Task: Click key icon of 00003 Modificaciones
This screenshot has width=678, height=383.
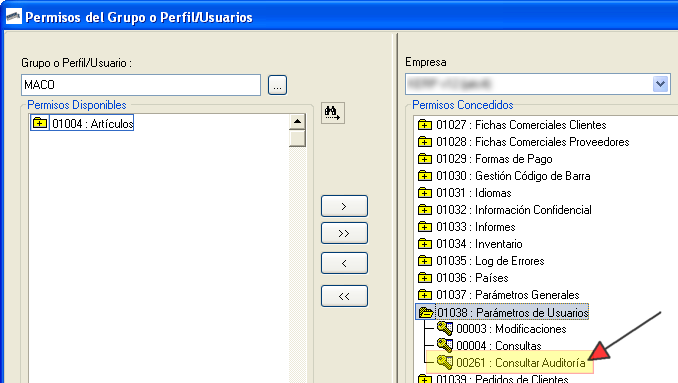Action: point(445,329)
